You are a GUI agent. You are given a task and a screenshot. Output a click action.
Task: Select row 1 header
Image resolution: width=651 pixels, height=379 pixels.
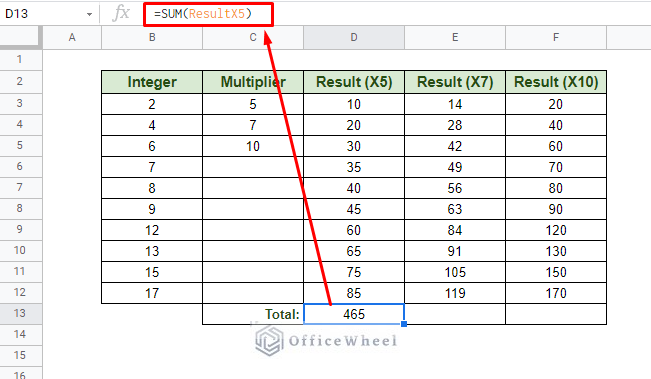click(21, 60)
